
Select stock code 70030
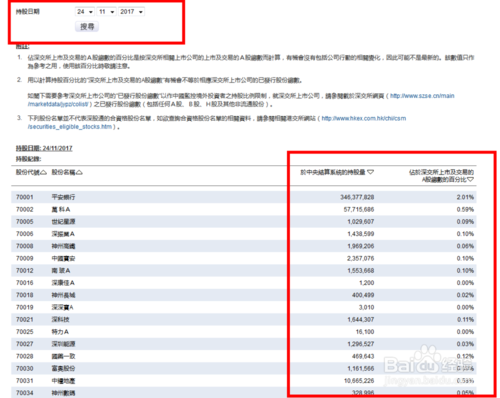pyautogui.click(x=25, y=369)
